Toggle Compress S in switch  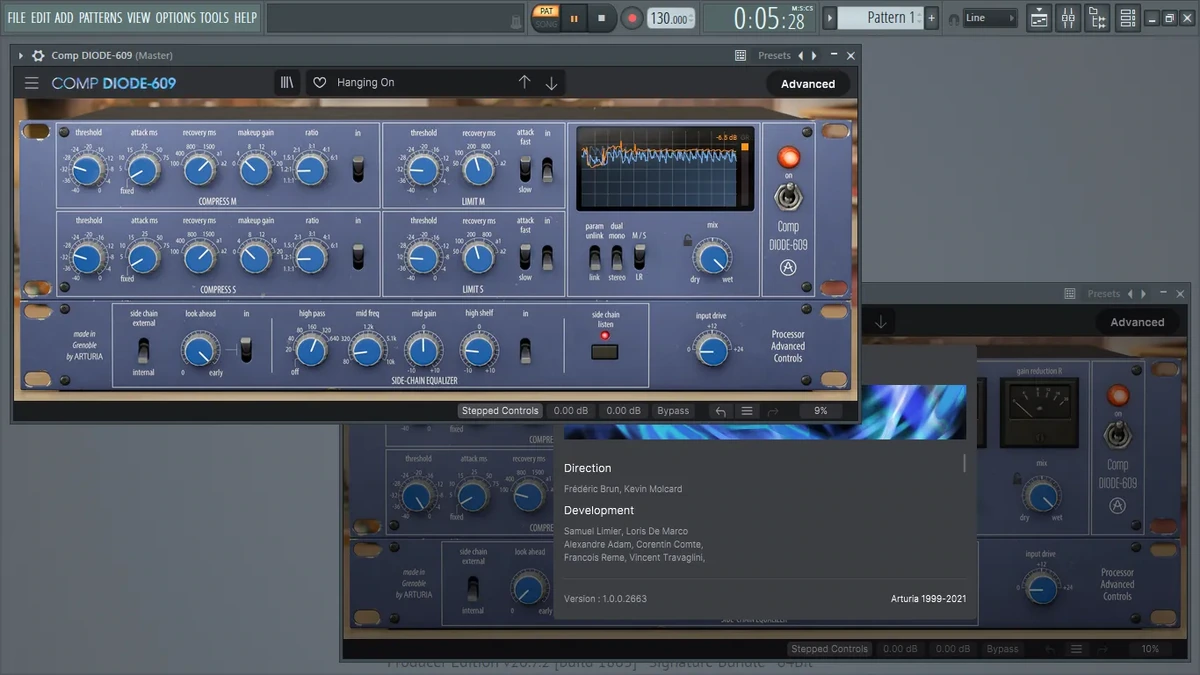(358, 256)
